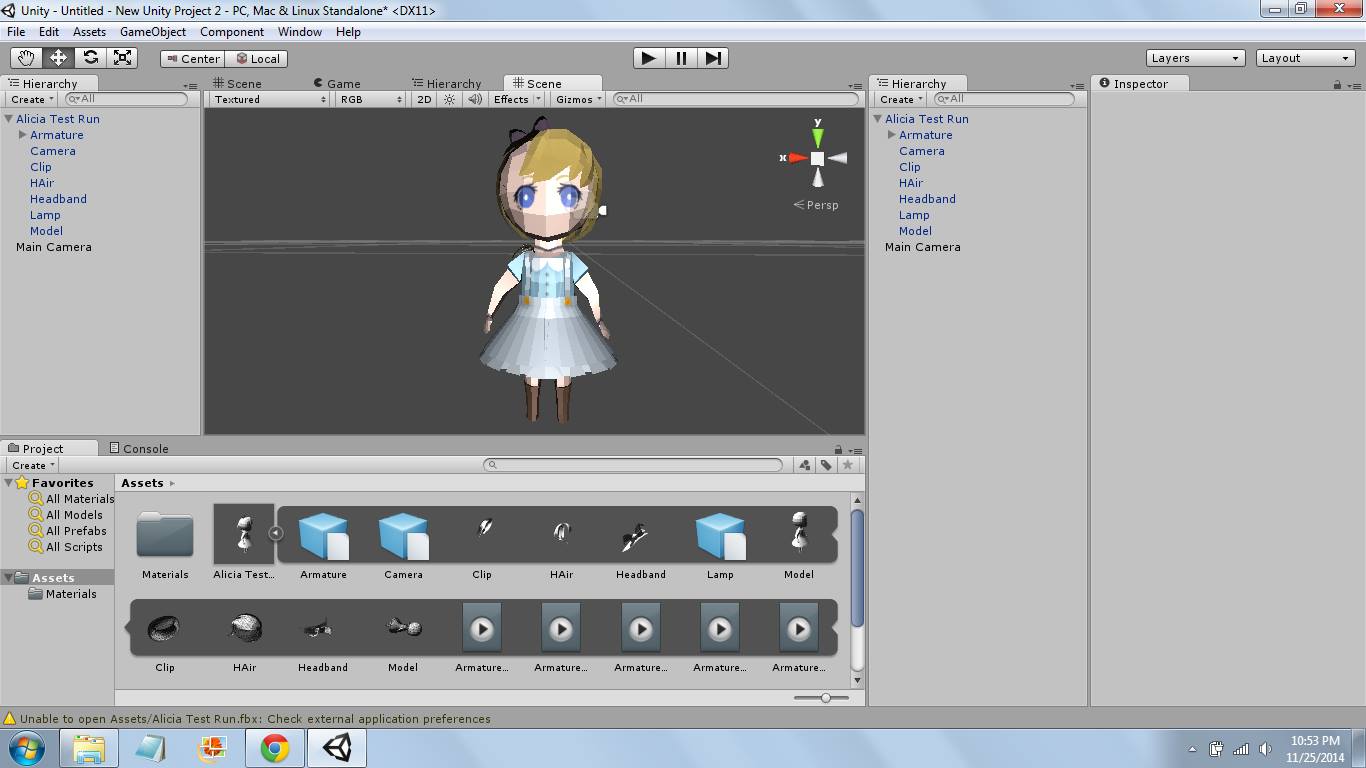Open the Textured draw mode dropdown
The image size is (1366, 768).
[x=269, y=99]
